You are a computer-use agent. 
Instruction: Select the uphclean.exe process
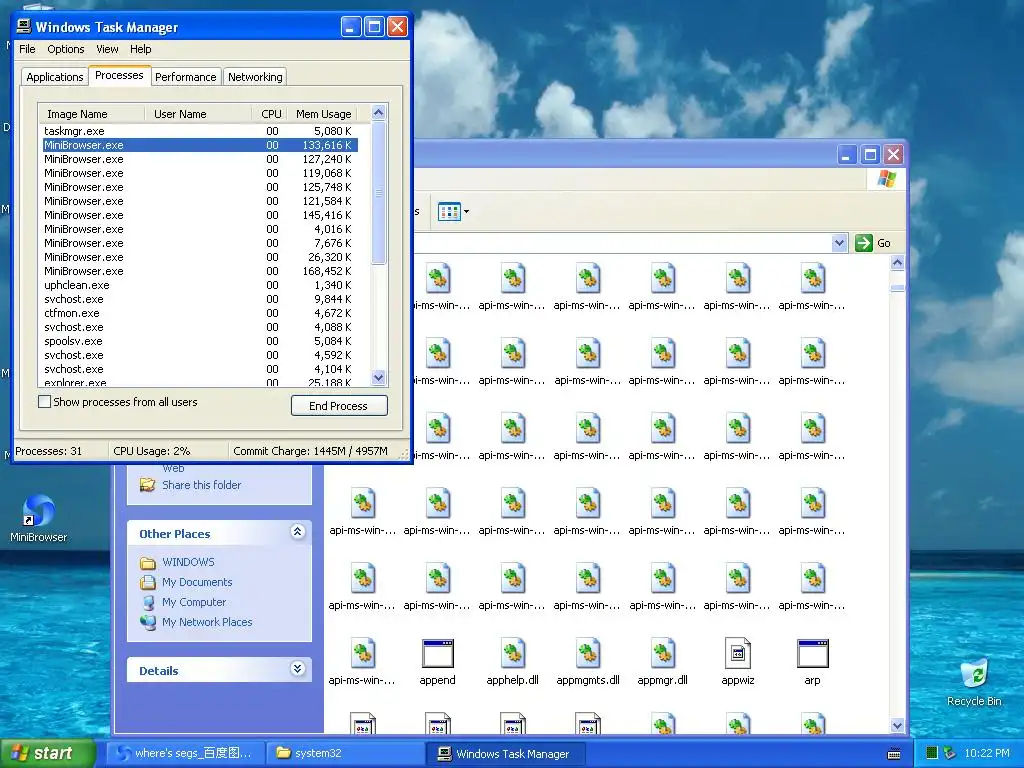[200, 285]
